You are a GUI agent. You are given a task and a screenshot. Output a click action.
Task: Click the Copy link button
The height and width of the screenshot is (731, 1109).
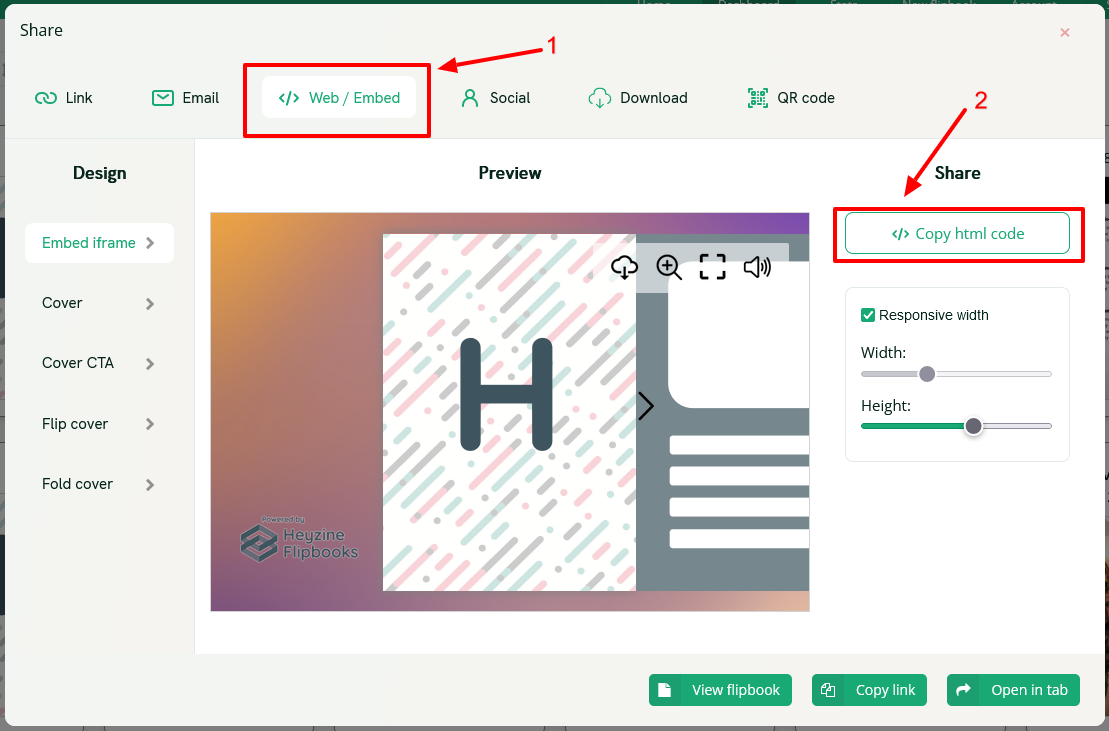pyautogui.click(x=870, y=690)
